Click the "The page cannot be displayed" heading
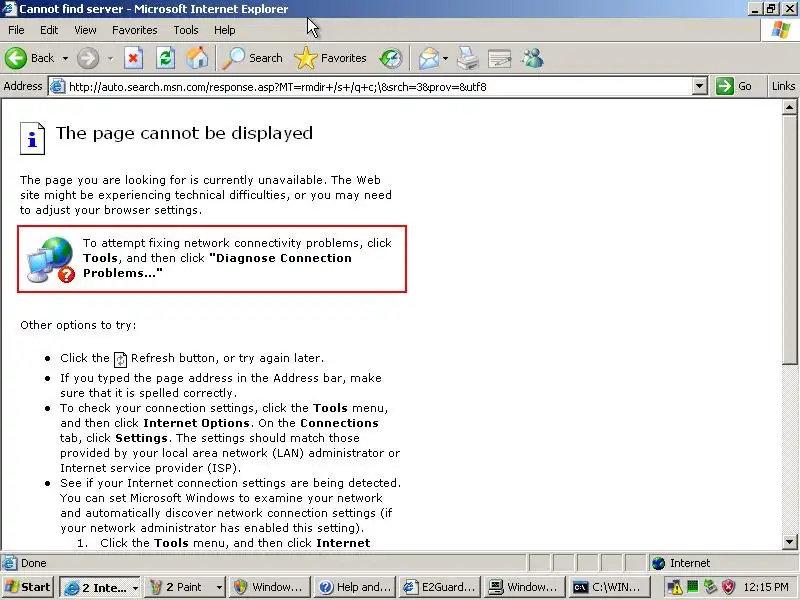The height and width of the screenshot is (600, 800). click(184, 133)
